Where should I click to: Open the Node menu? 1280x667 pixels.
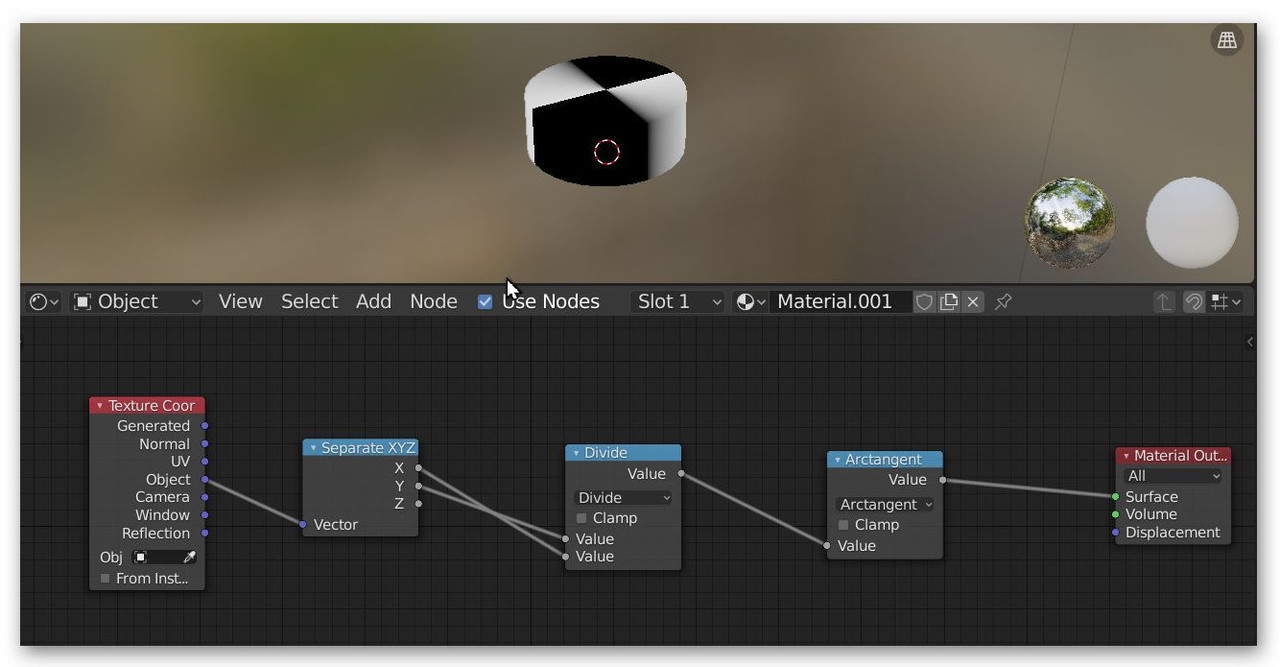(433, 302)
